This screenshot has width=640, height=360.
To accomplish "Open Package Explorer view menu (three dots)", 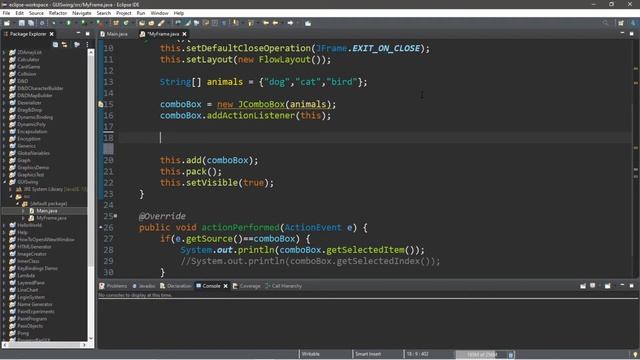I will pyautogui.click(x=87, y=44).
